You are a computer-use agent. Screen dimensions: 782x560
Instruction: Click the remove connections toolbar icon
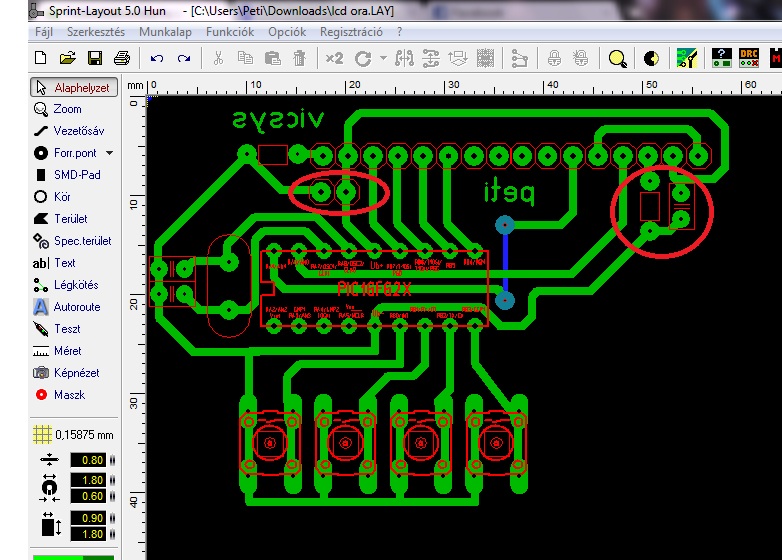point(520,59)
